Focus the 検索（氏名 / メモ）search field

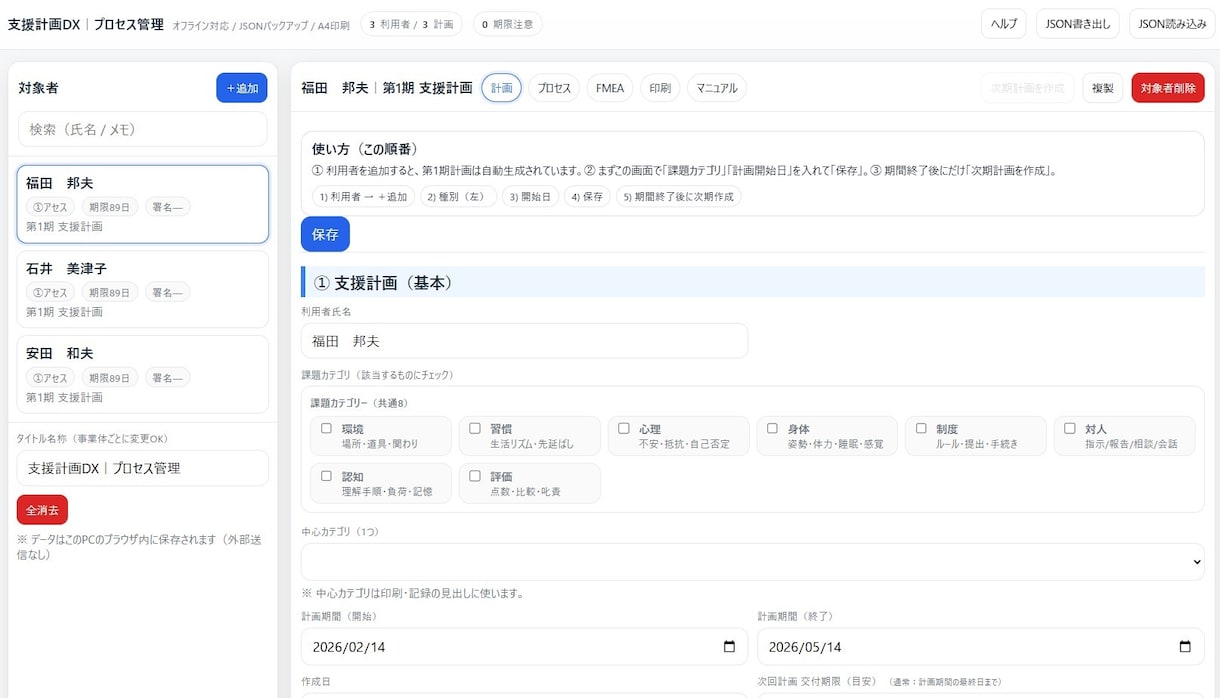coord(143,129)
